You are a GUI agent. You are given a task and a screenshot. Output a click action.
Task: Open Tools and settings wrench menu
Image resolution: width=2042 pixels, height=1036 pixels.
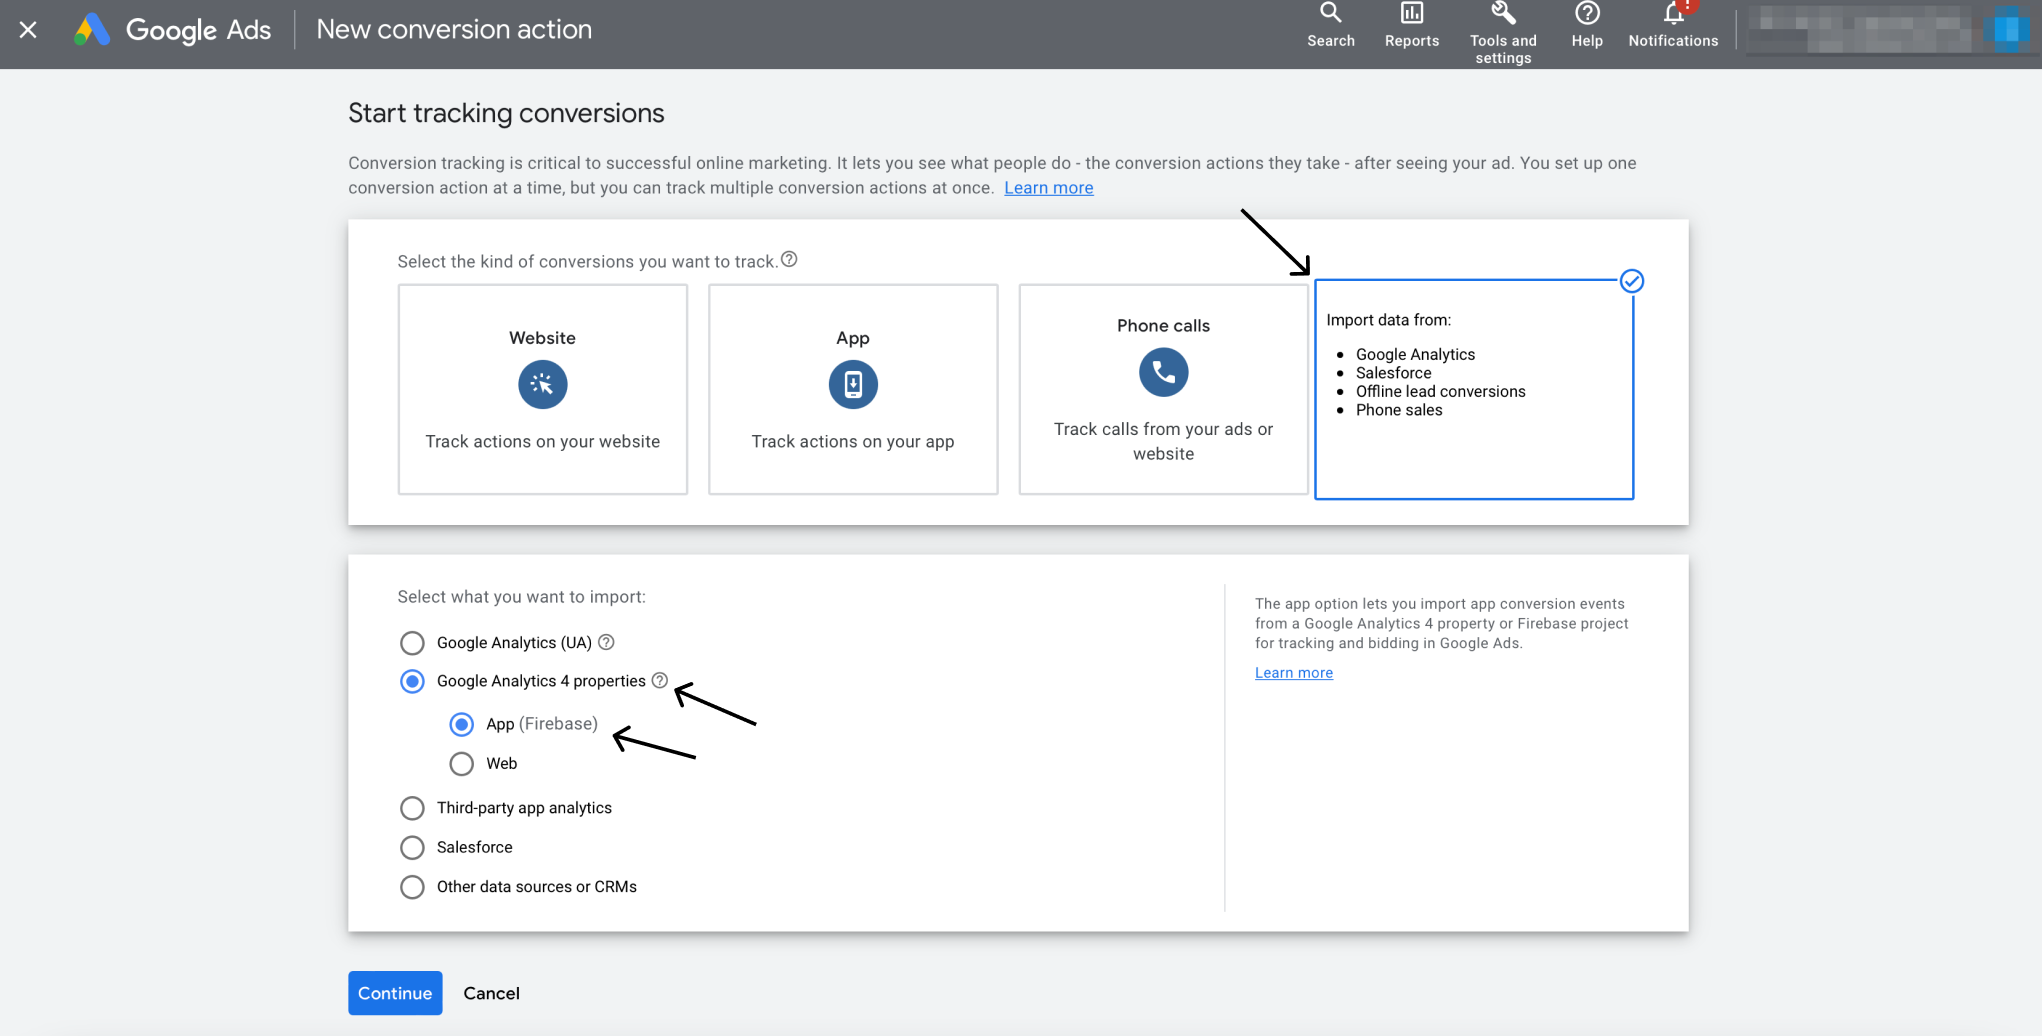(1502, 30)
